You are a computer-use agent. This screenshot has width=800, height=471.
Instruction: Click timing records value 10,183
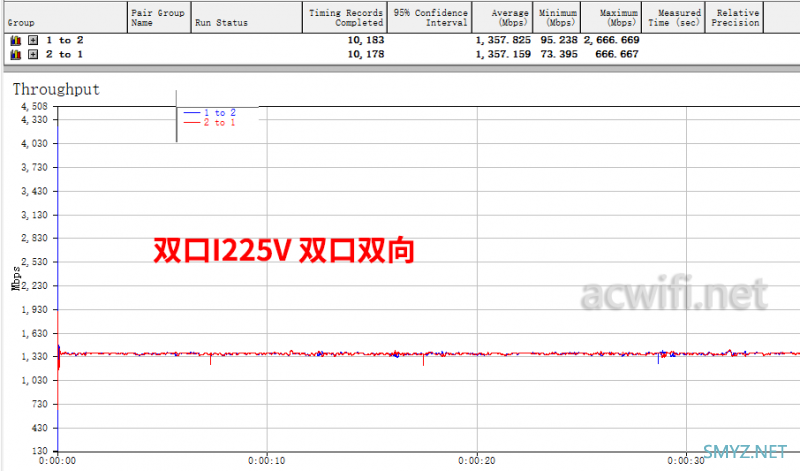[366, 40]
